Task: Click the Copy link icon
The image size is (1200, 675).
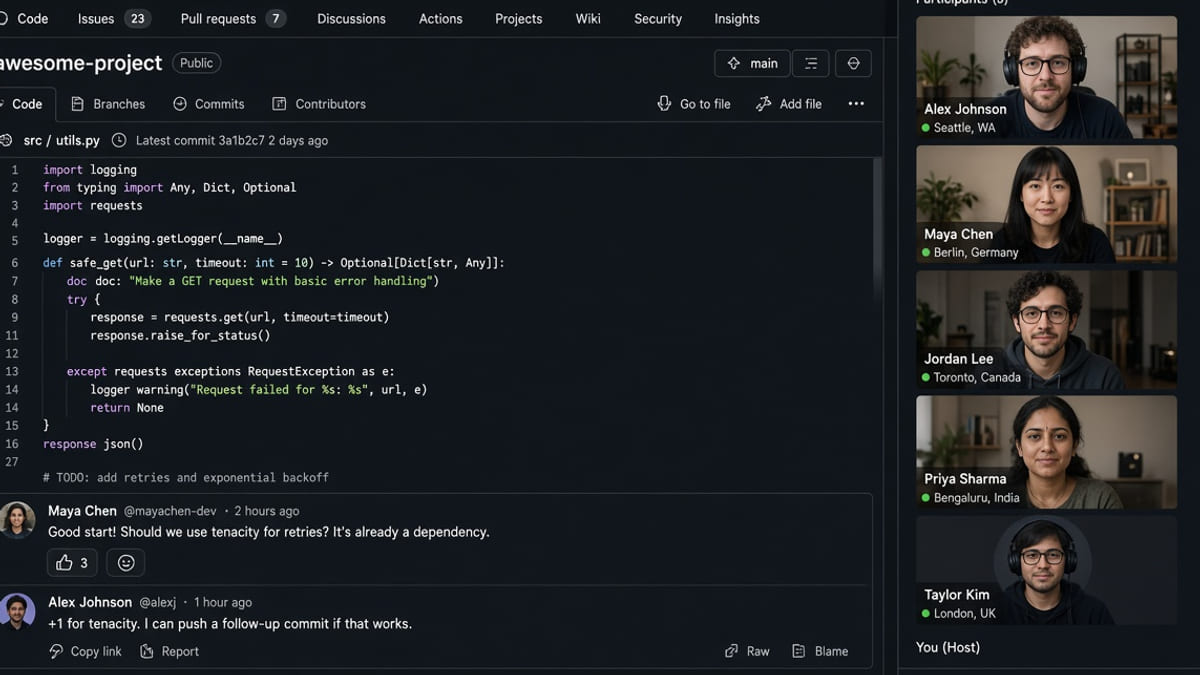Action: coord(56,651)
